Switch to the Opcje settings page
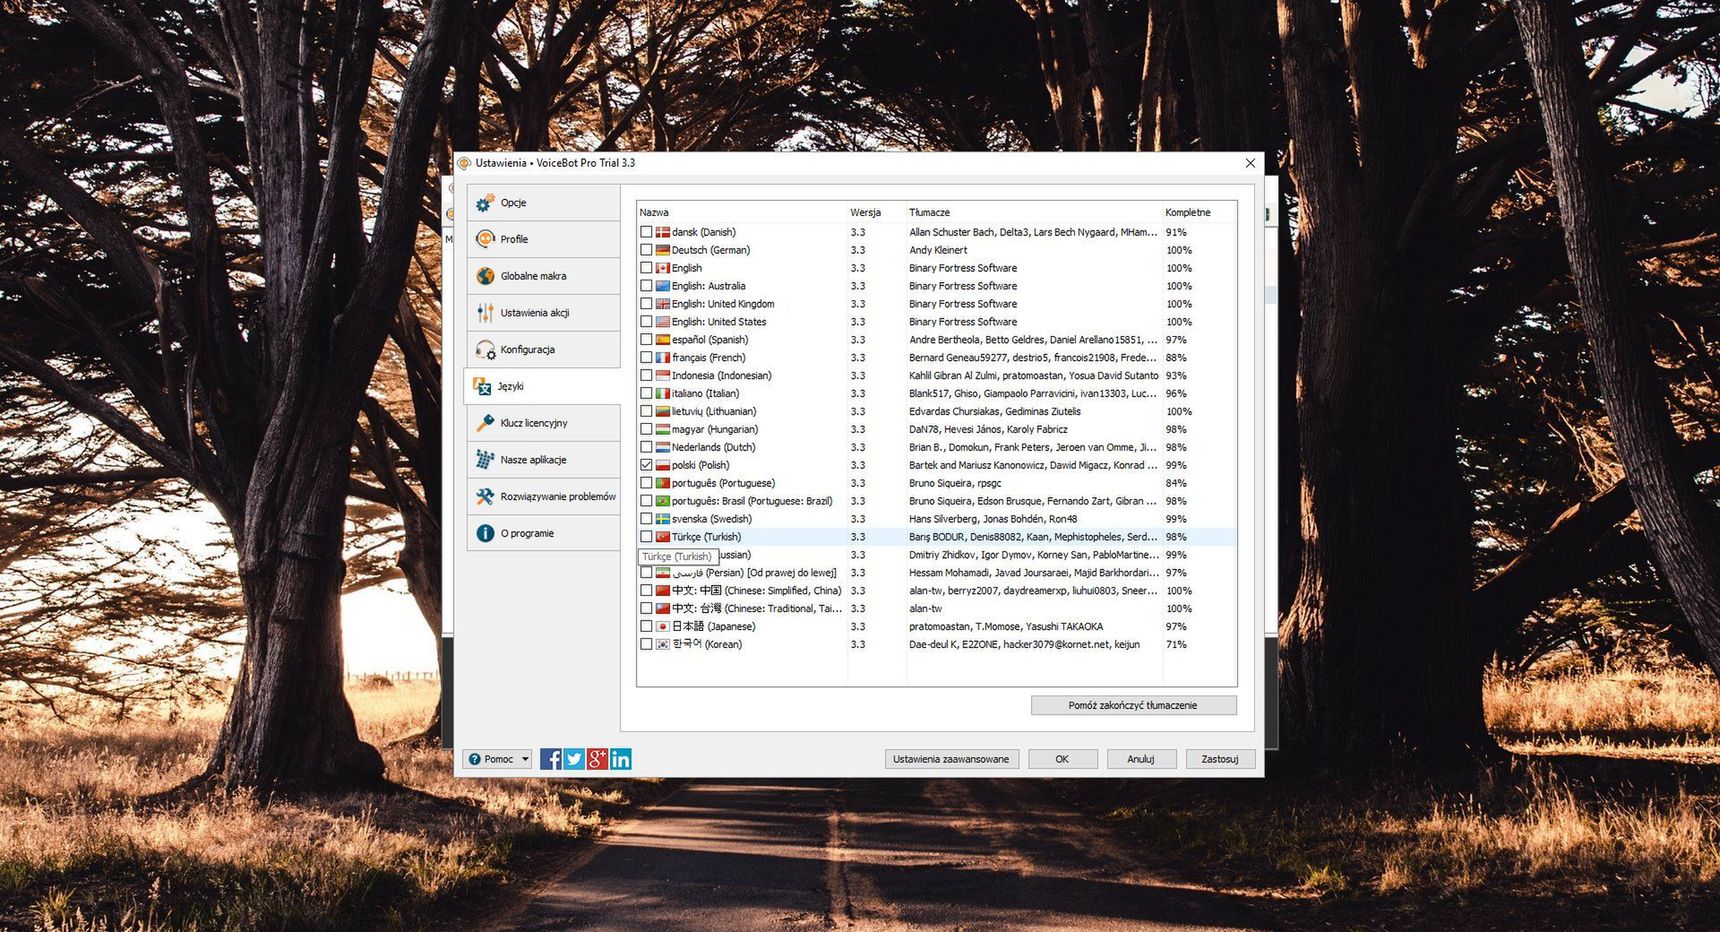Viewport: 1720px width, 932px height. coord(543,203)
